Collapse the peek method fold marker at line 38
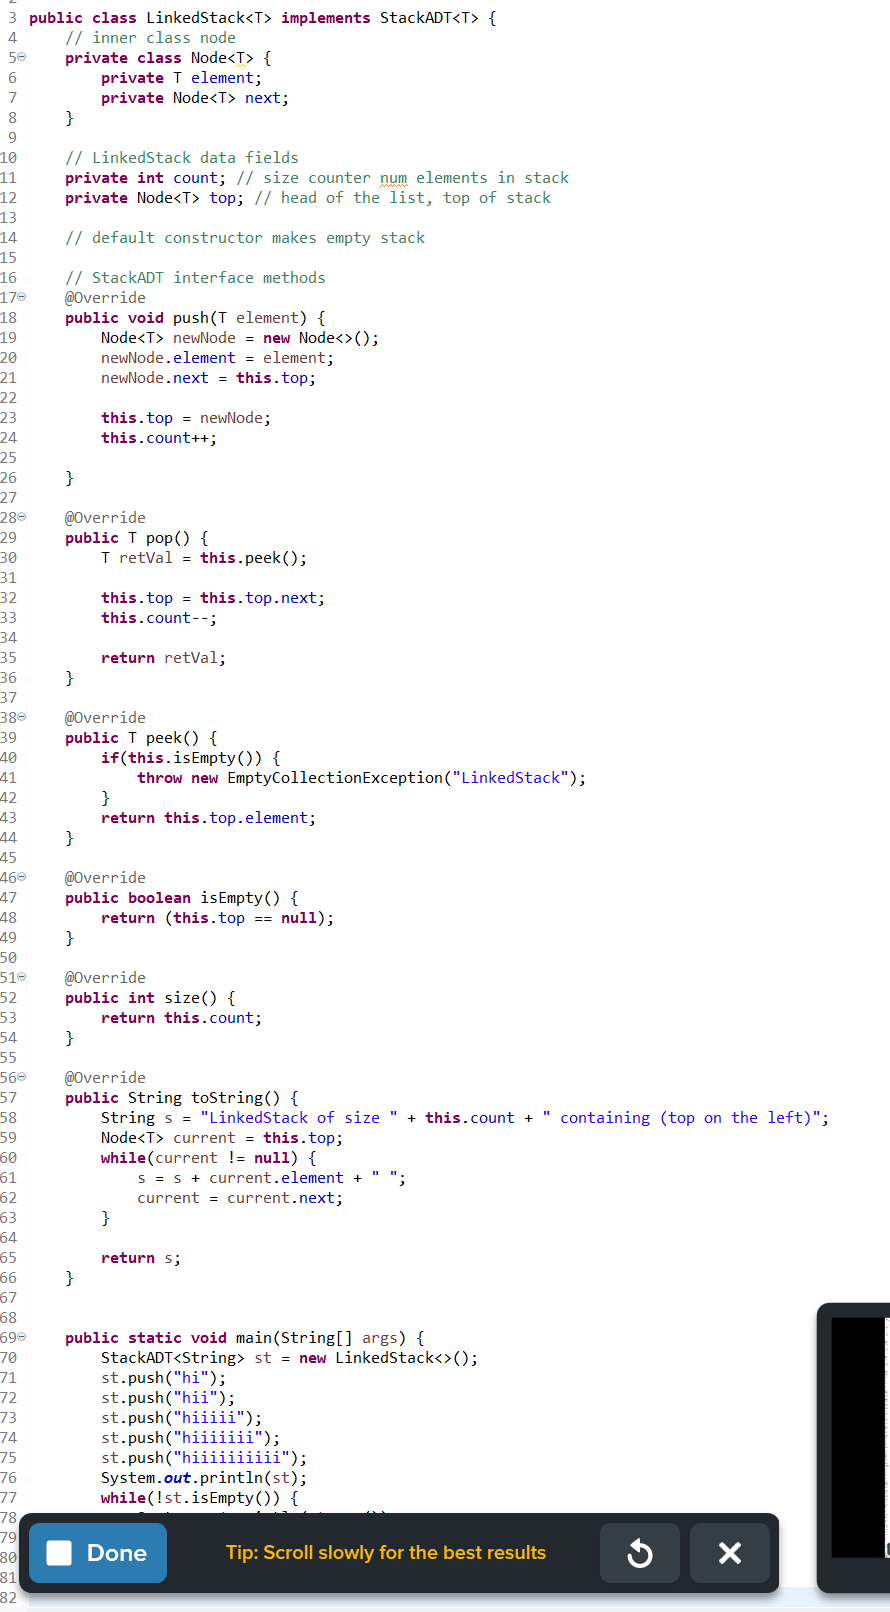The height and width of the screenshot is (1612, 890). (x=22, y=718)
